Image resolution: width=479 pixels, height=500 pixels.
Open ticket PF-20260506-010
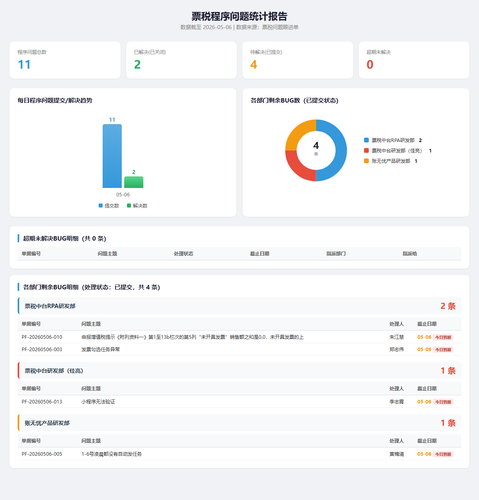42,337
